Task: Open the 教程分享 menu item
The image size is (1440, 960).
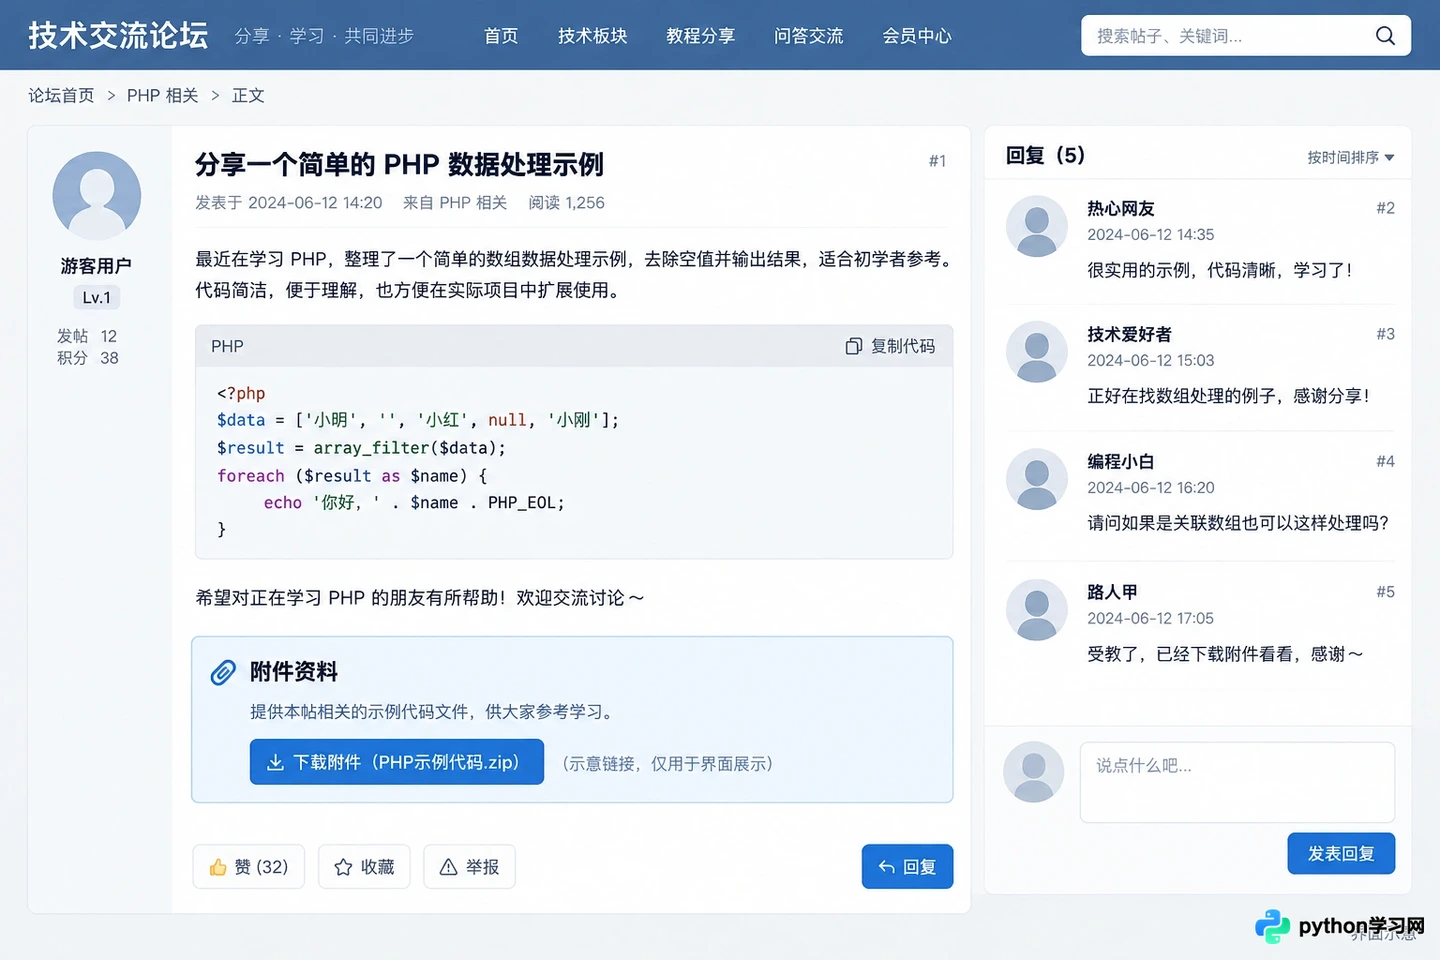Action: coord(700,36)
